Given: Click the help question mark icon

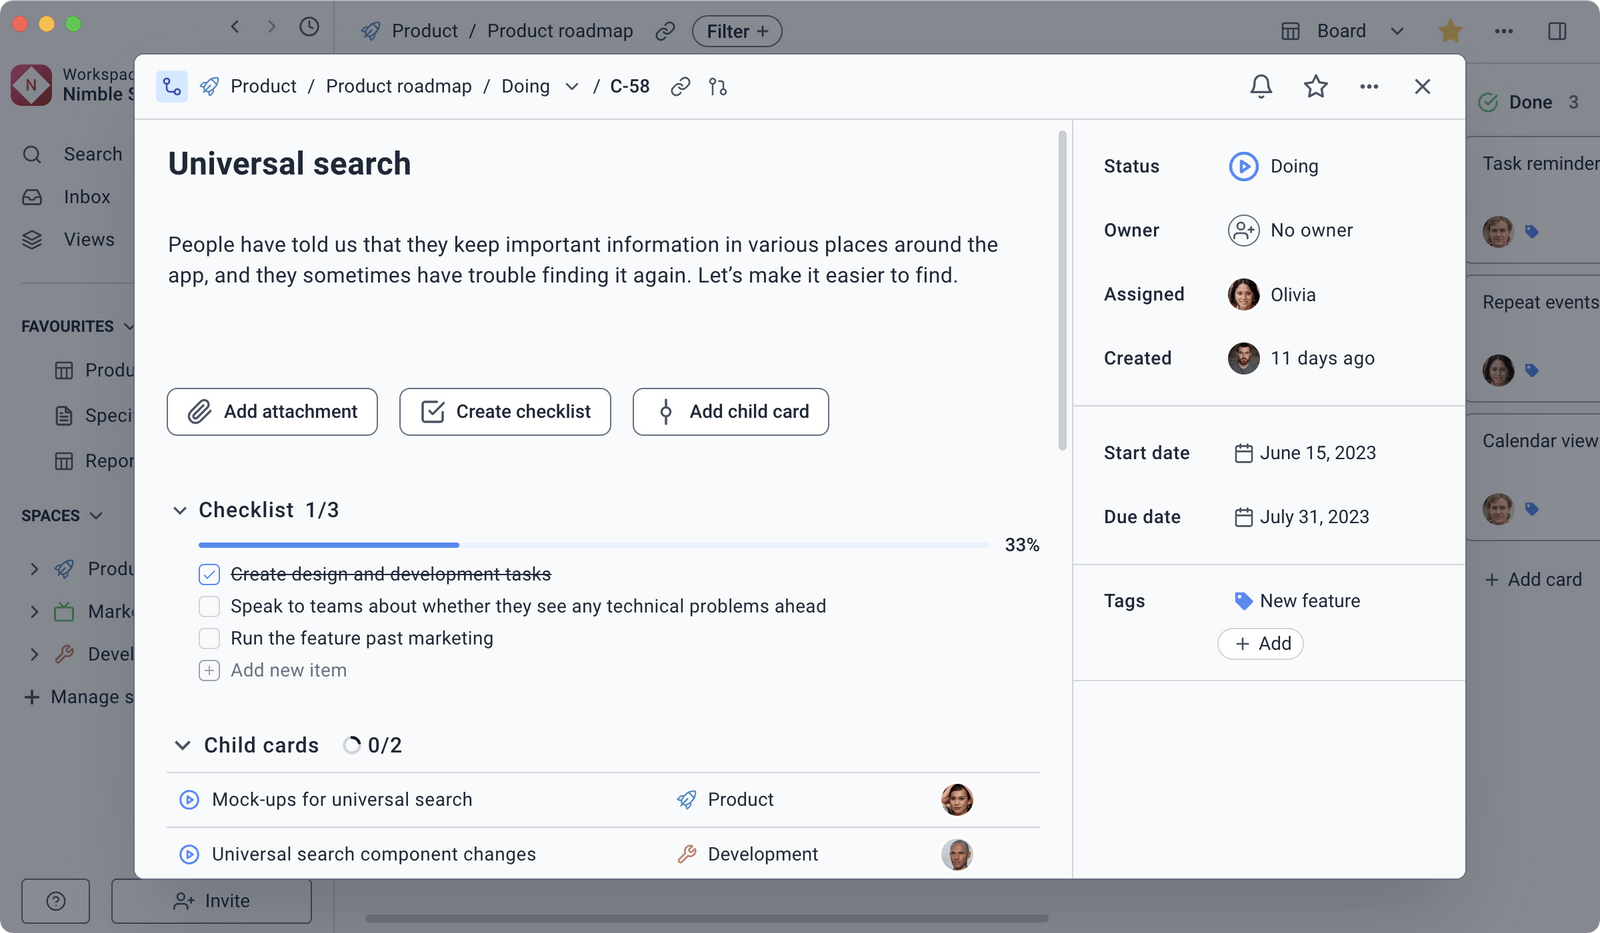Looking at the screenshot, I should pyautogui.click(x=55, y=901).
